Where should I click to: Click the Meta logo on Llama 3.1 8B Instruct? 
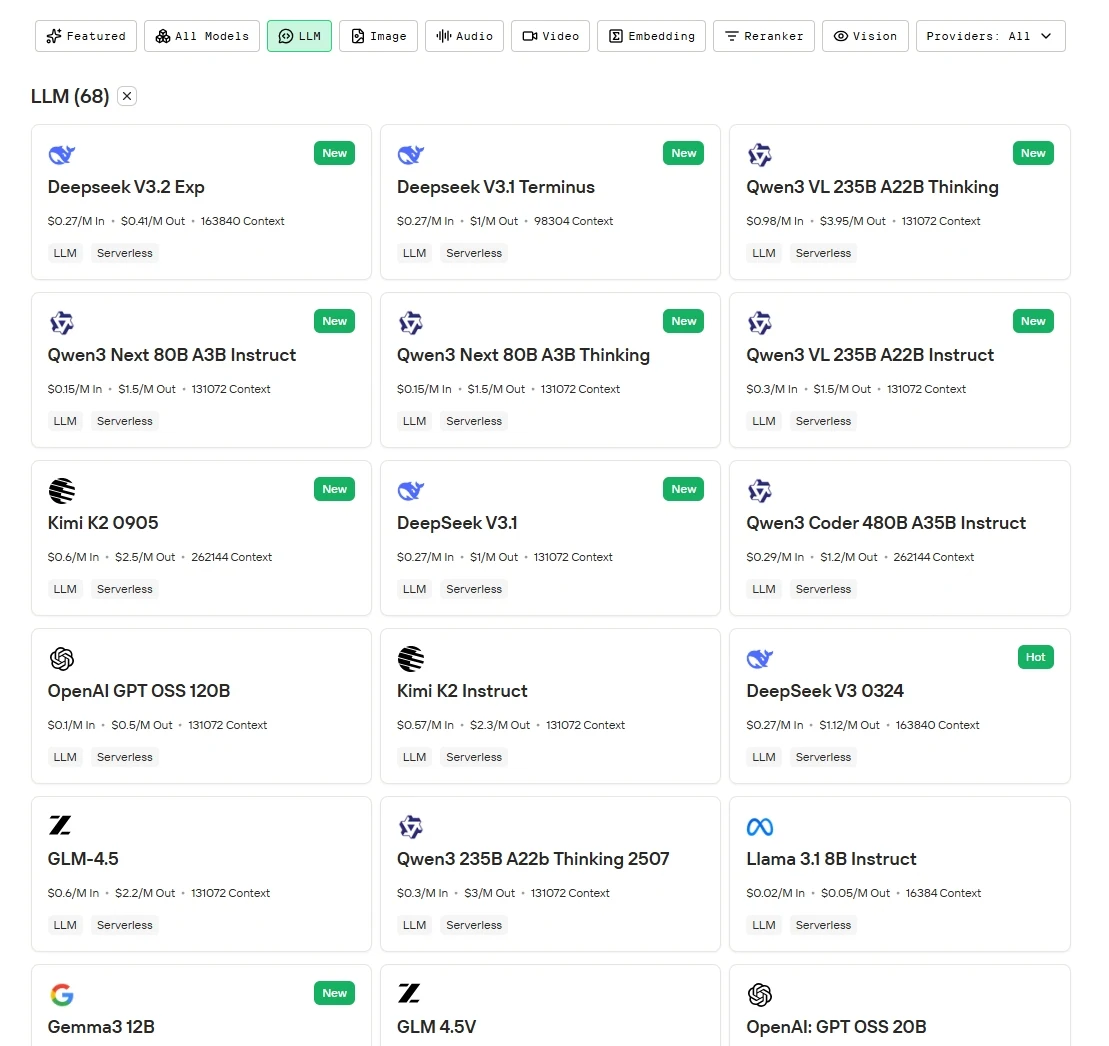pyautogui.click(x=760, y=826)
